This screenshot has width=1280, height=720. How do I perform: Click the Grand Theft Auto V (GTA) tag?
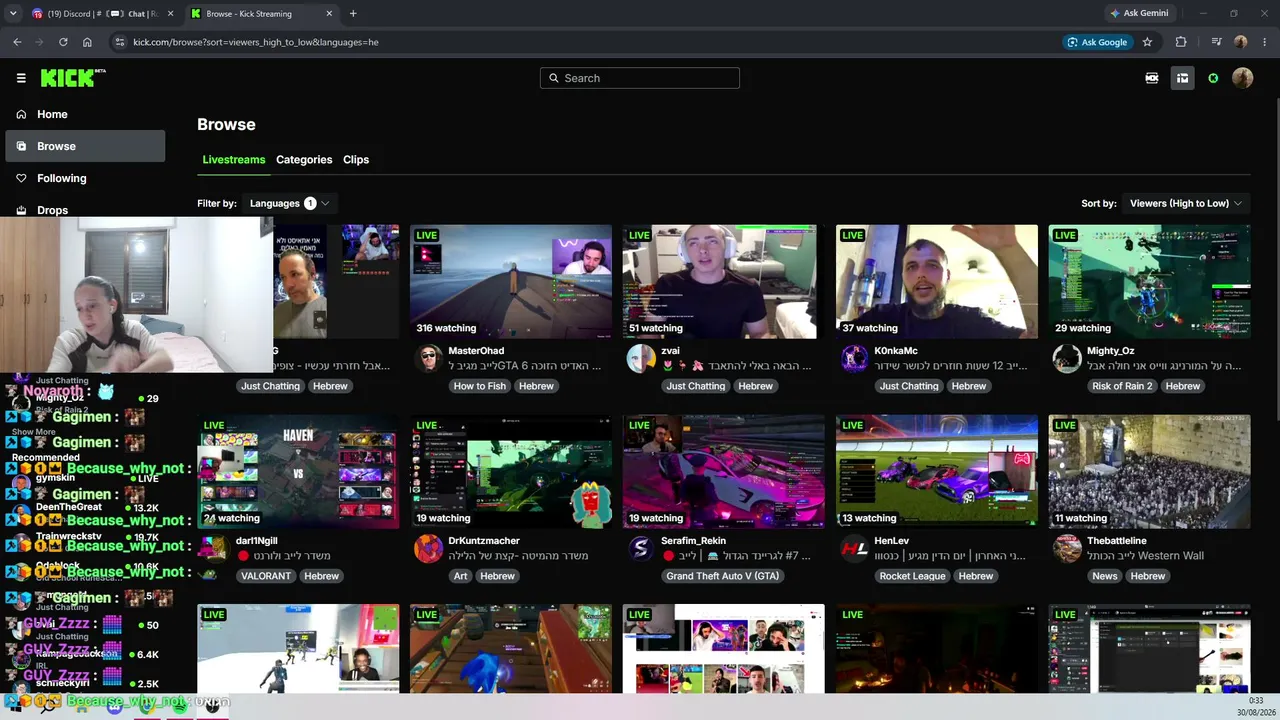click(x=723, y=576)
